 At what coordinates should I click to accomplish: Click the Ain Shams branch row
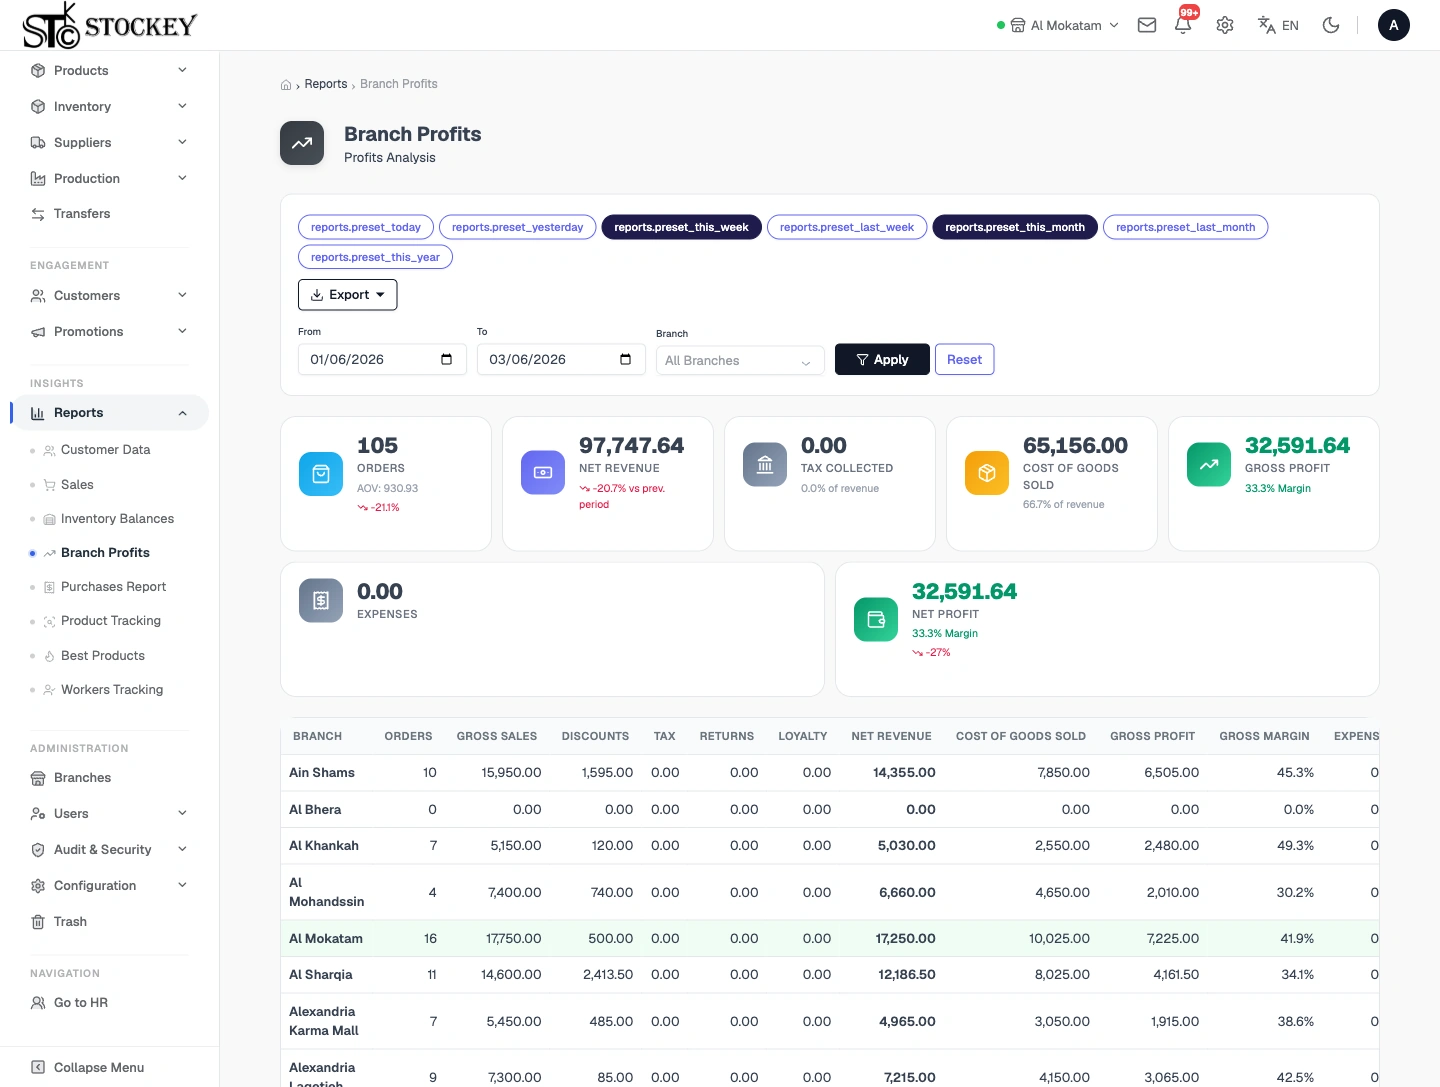pyautogui.click(x=829, y=773)
